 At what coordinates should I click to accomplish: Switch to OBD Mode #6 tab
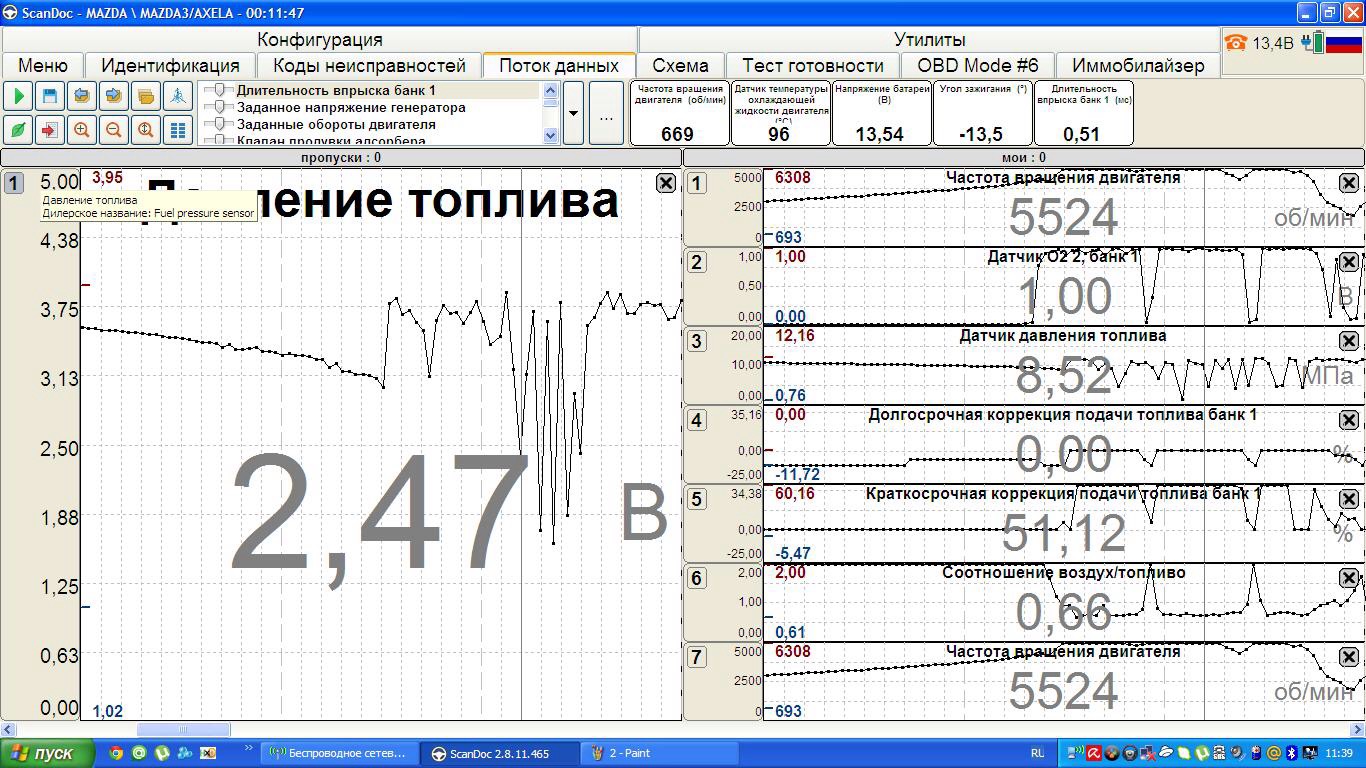tap(978, 66)
